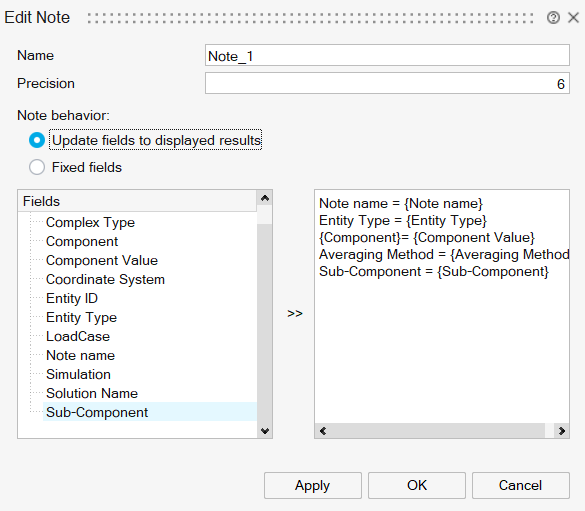Click the note text scroll right arrow
This screenshot has height=511, width=585.
[x=561, y=431]
